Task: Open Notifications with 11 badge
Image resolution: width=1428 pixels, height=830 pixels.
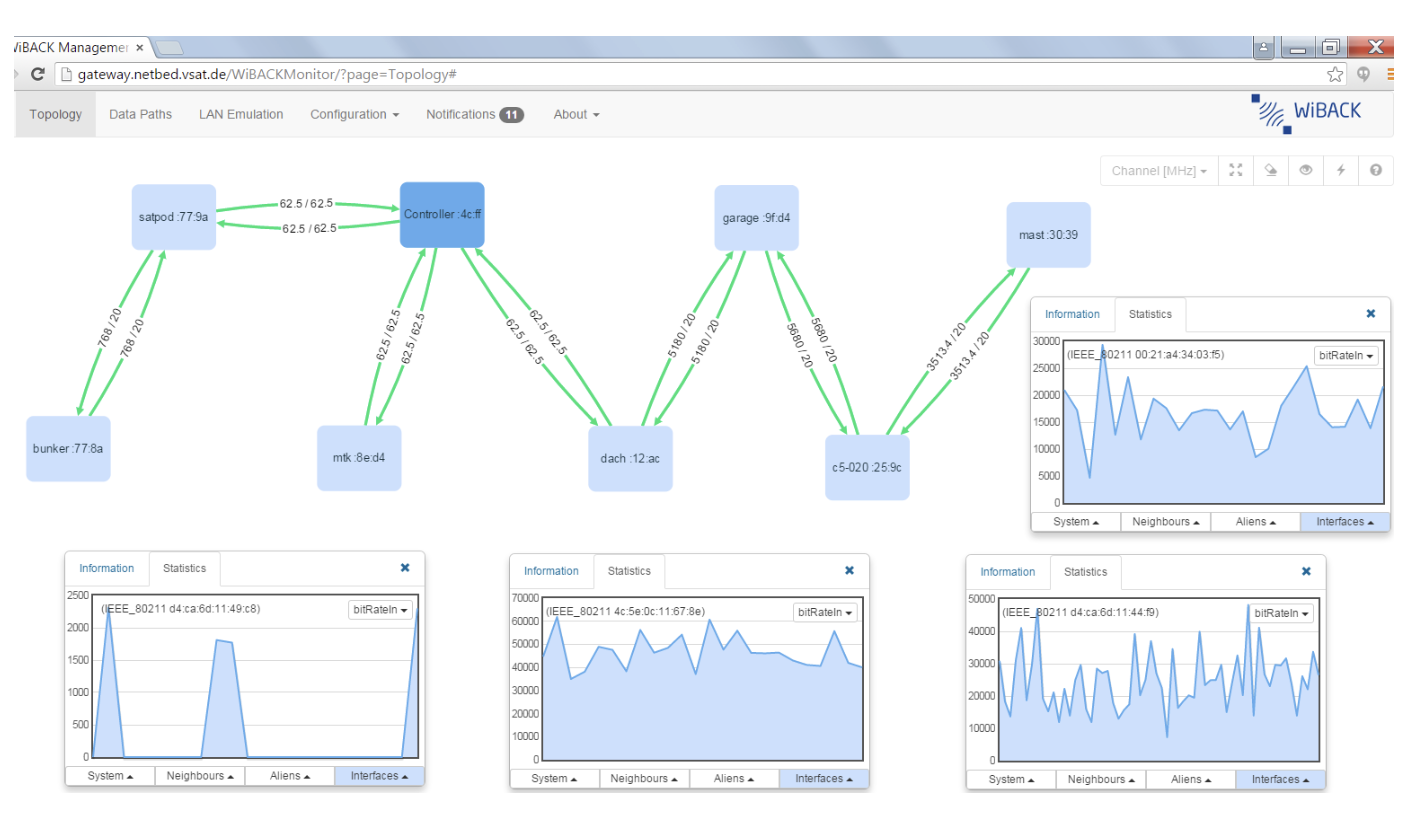Action: [x=475, y=114]
